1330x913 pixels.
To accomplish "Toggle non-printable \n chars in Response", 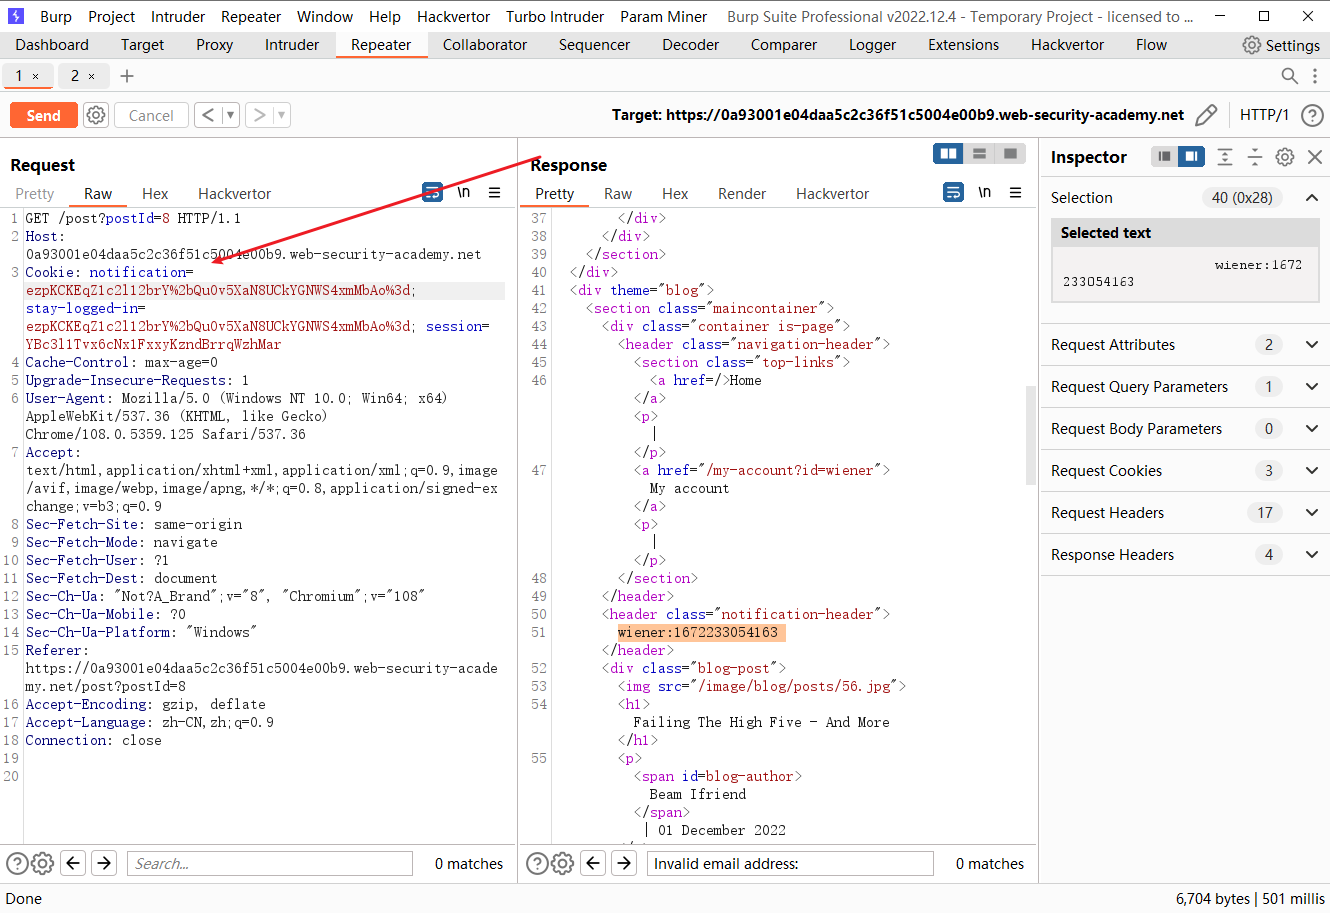I will point(985,192).
